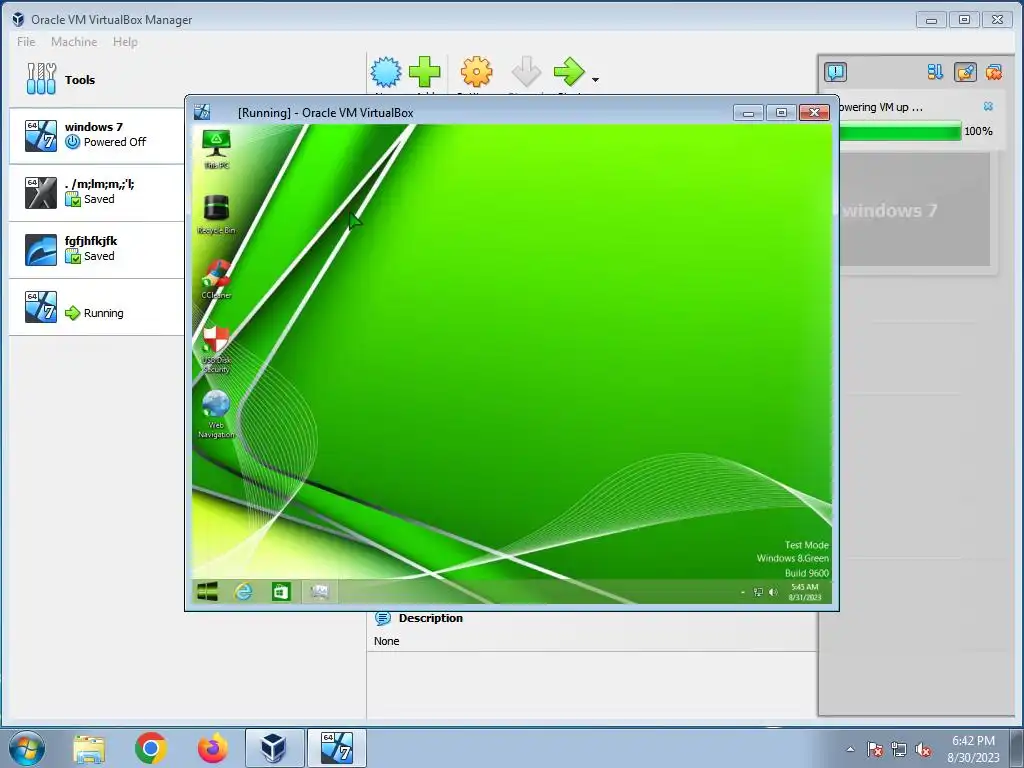The width and height of the screenshot is (1024, 768).
Task: Open machine Settings gear icon
Action: [476, 72]
